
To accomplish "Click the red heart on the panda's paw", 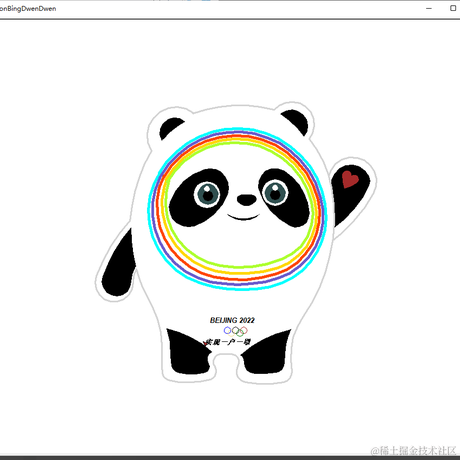I will pyautogui.click(x=350, y=179).
